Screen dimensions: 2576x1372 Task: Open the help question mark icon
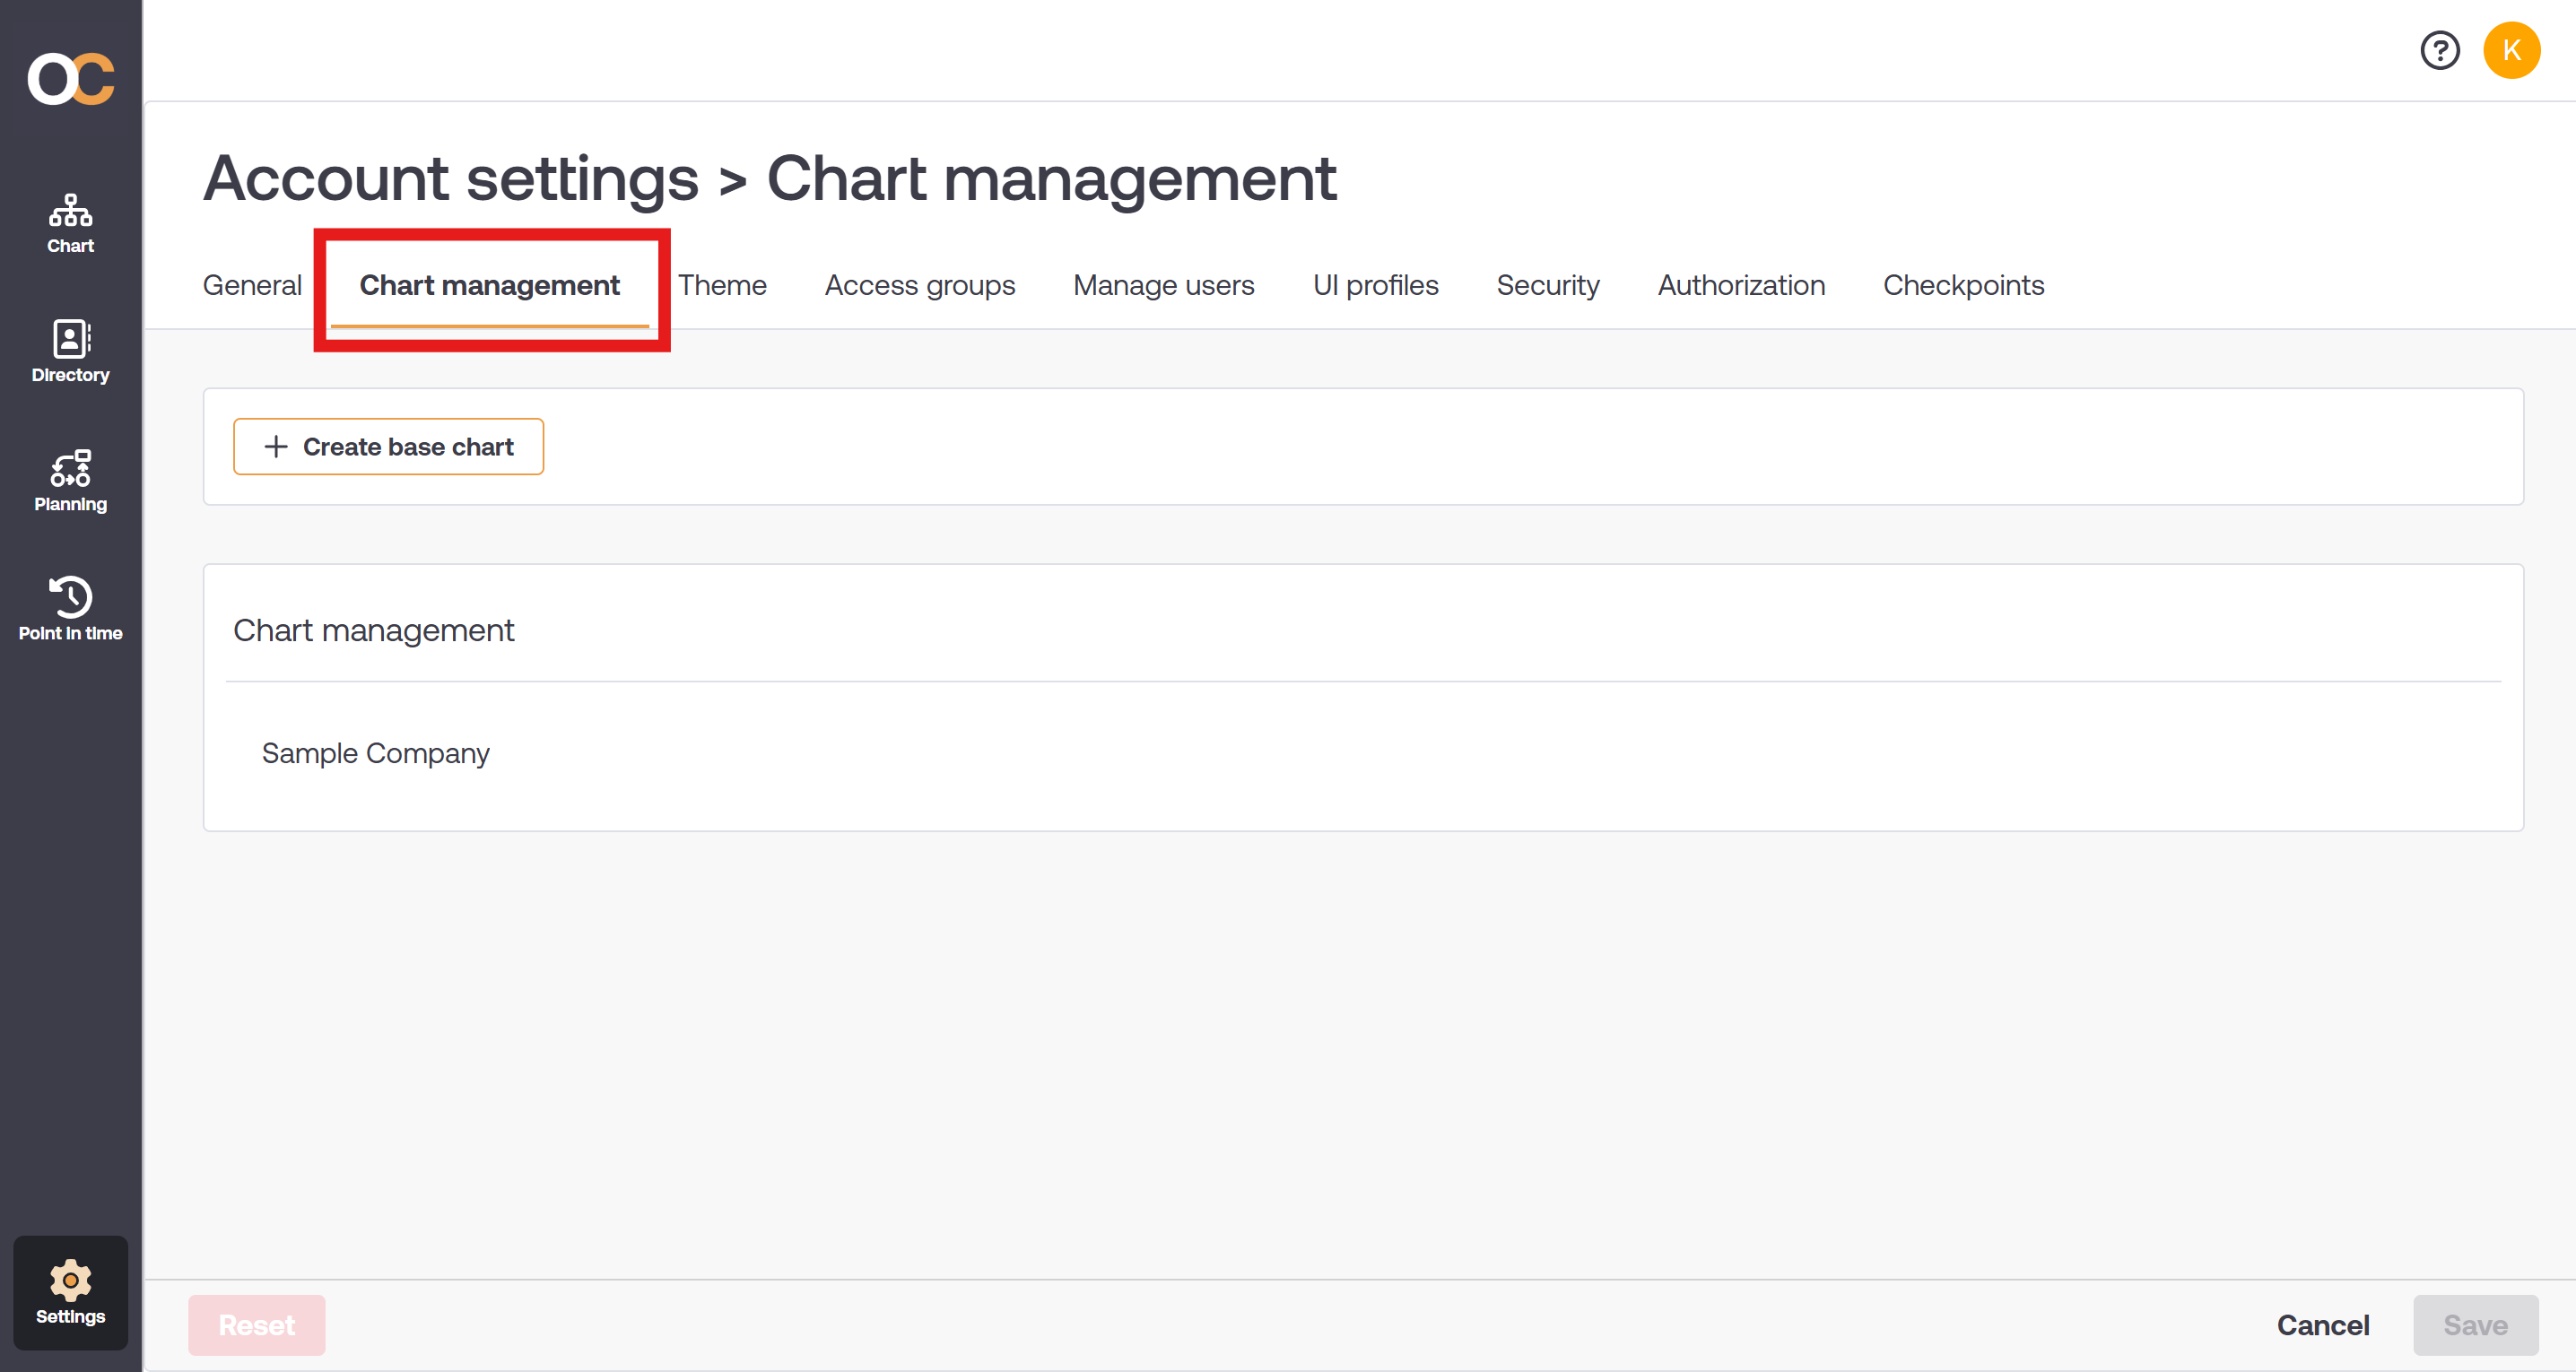[x=2439, y=50]
